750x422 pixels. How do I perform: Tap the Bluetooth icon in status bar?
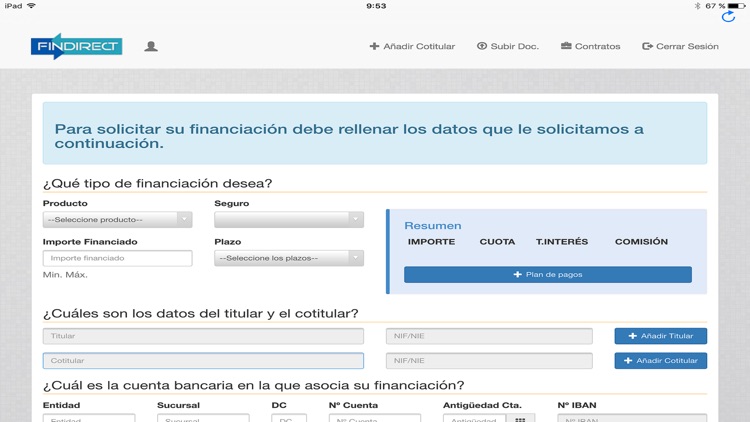point(697,6)
